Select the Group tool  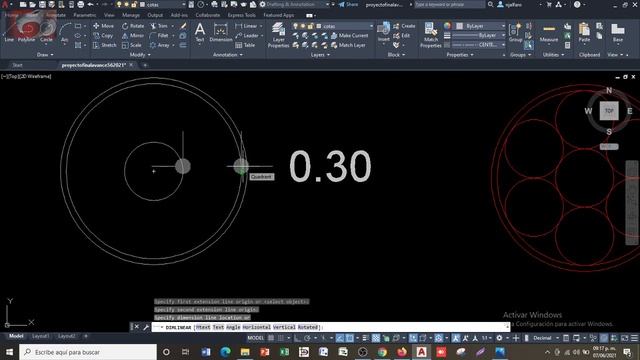516,33
